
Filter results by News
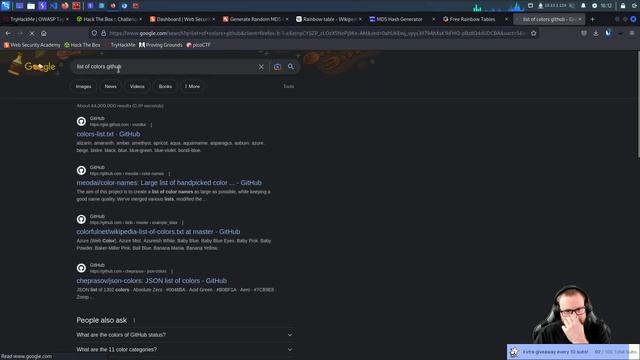111,87
